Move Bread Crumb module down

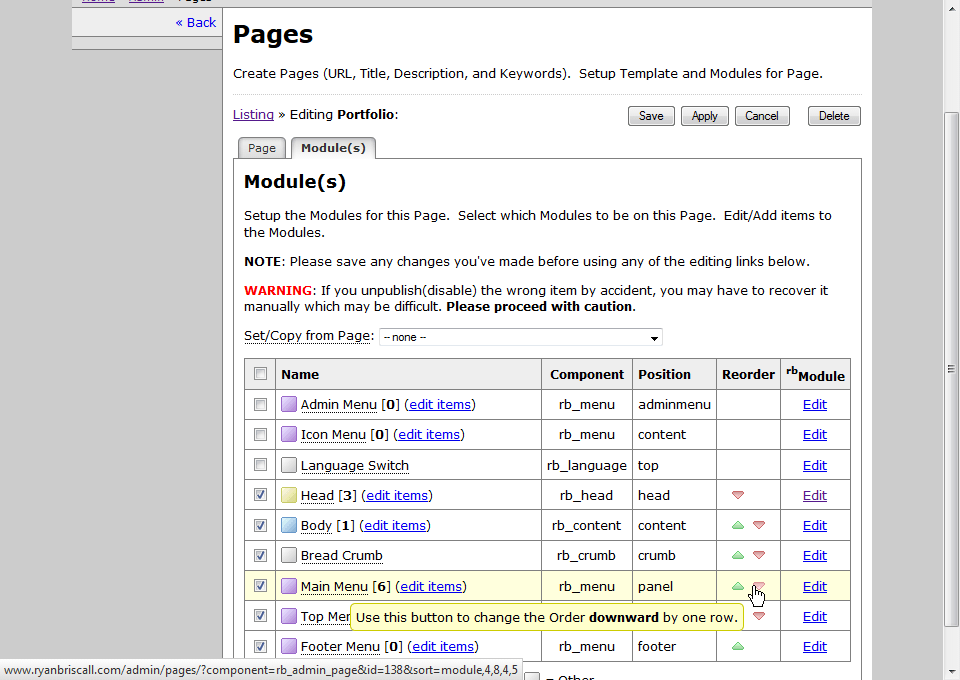pos(759,555)
